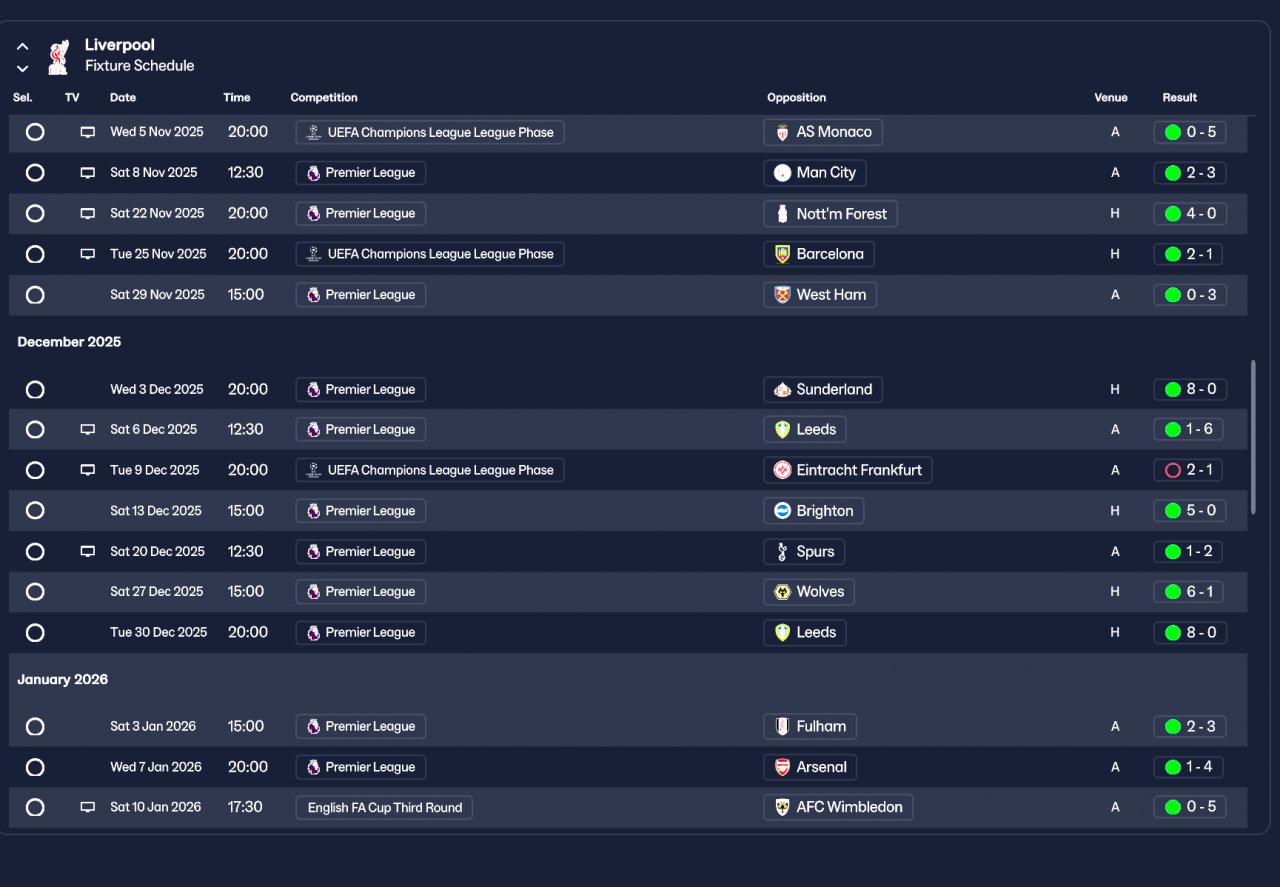Click the AS Monaco club crest
Screen dimensions: 1280x887
pyautogui.click(x=782, y=132)
